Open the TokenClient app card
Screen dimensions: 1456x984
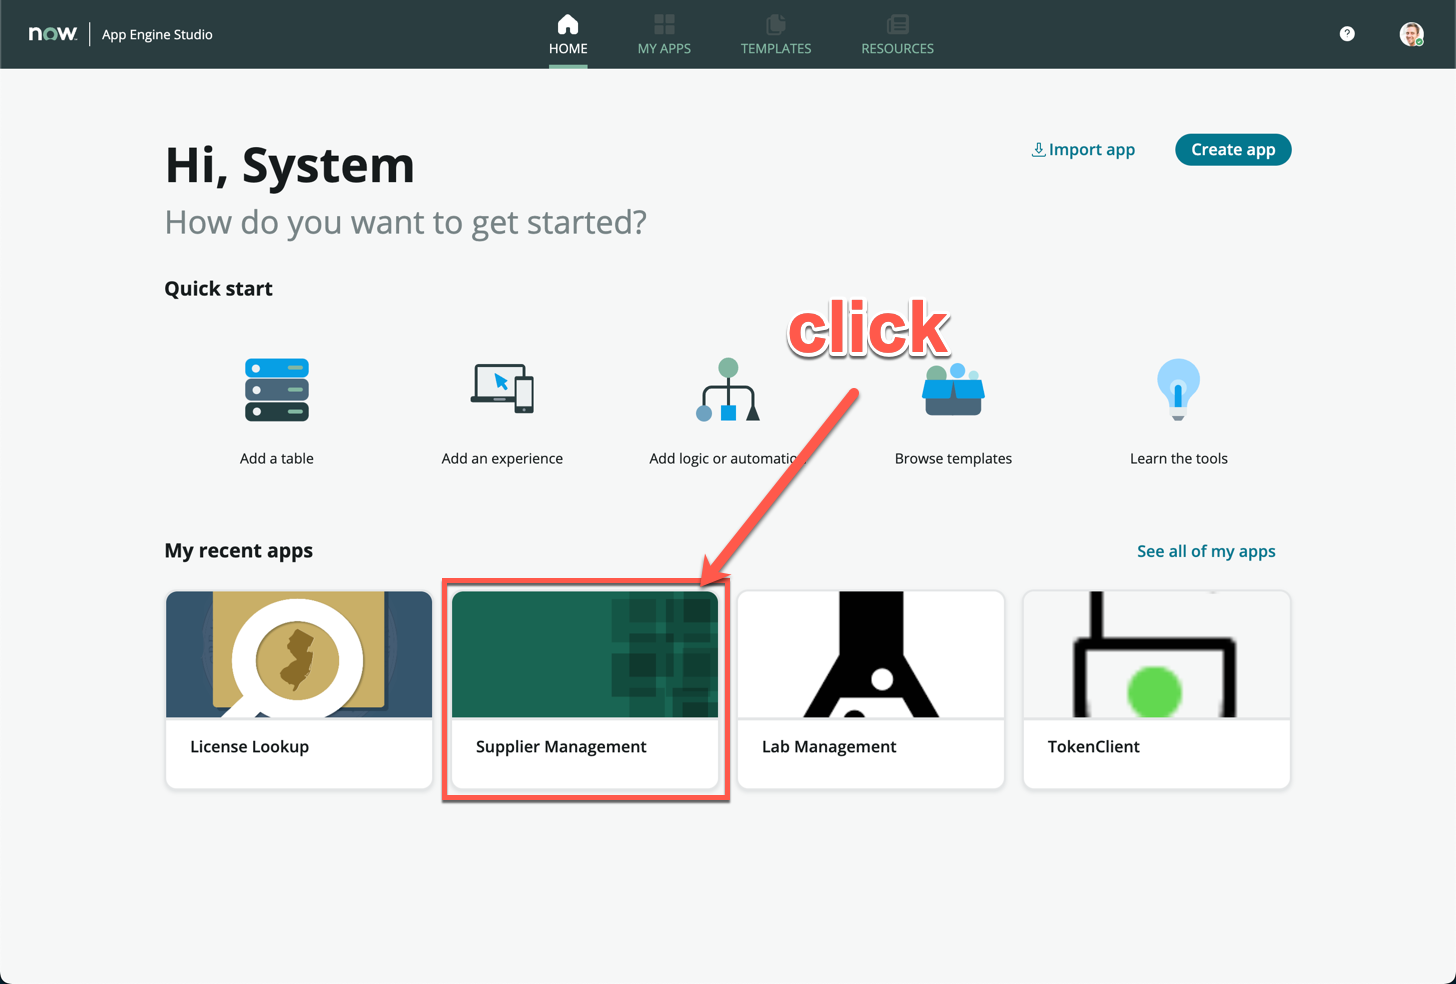[x=1156, y=690]
